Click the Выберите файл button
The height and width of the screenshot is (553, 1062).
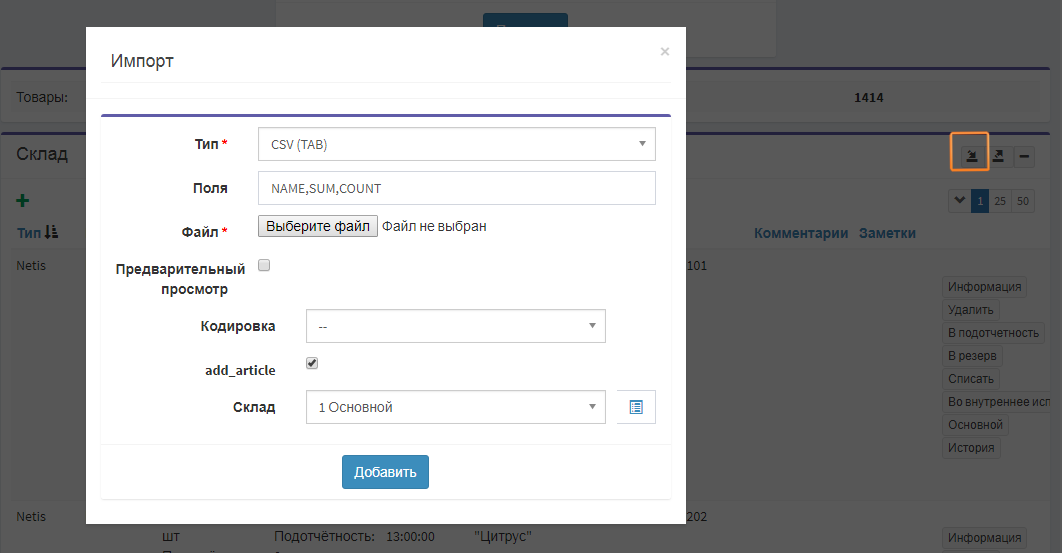click(x=318, y=226)
